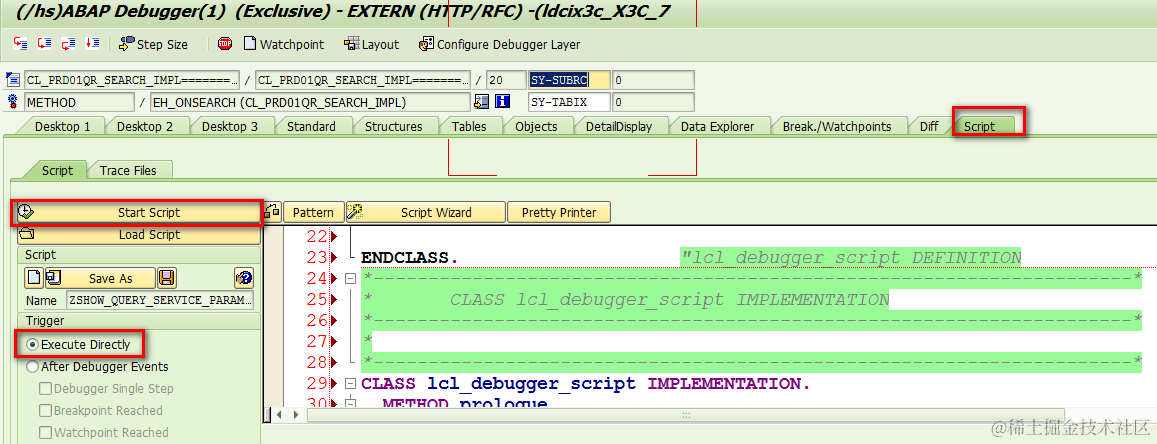Click the icon left of Pattern button
This screenshot has height=444, width=1157.
(272, 212)
